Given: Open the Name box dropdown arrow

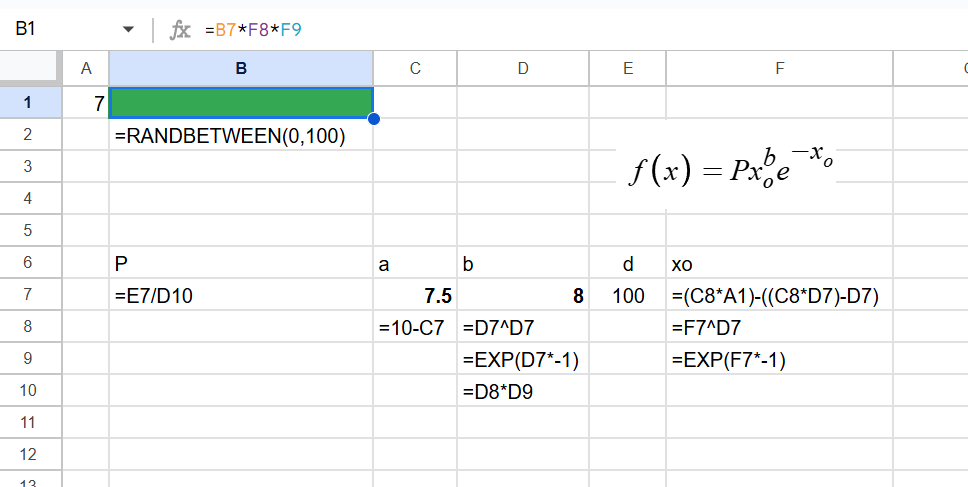Looking at the screenshot, I should tap(128, 30).
